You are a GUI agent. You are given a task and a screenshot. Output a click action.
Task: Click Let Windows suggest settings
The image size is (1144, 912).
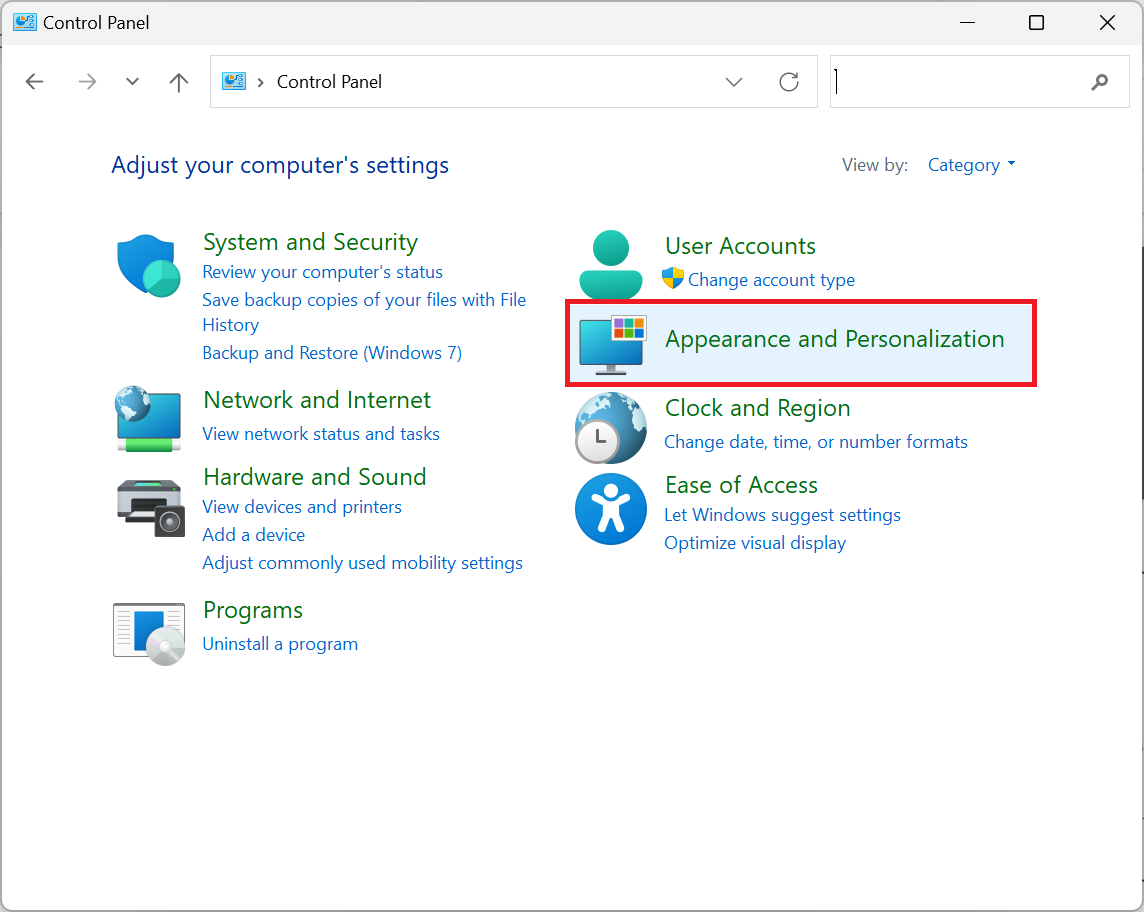pyautogui.click(x=782, y=515)
